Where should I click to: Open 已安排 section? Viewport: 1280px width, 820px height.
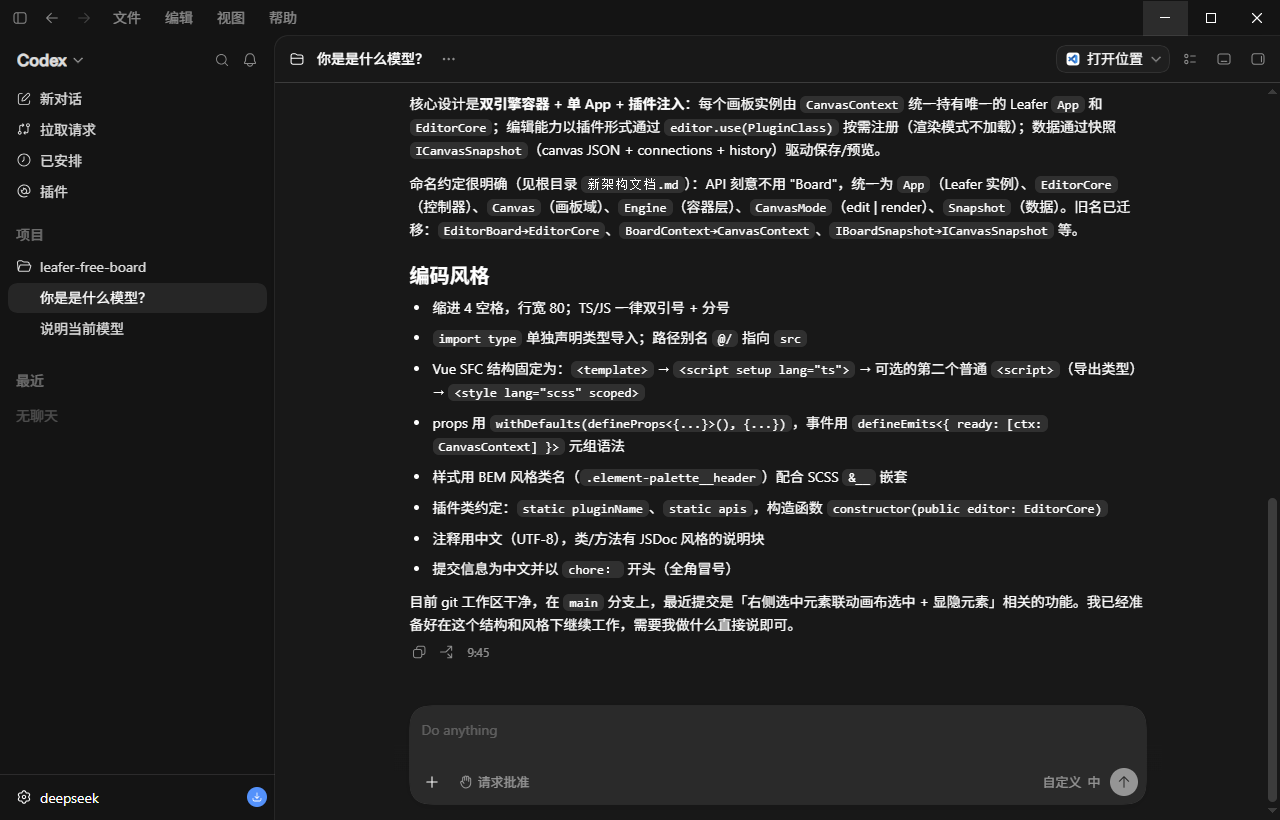(x=137, y=161)
